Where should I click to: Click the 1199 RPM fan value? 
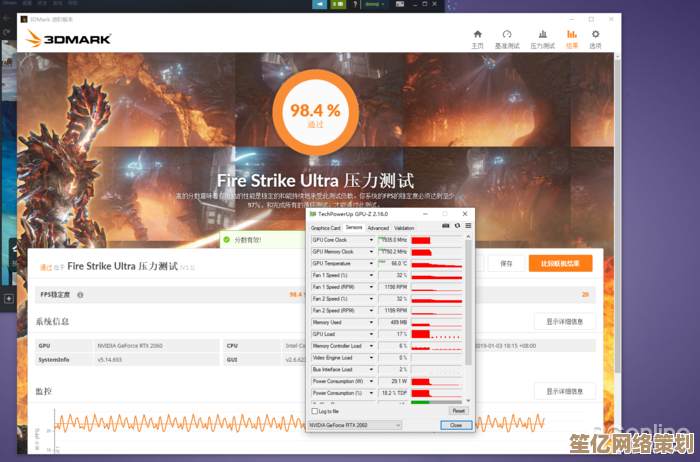393,311
